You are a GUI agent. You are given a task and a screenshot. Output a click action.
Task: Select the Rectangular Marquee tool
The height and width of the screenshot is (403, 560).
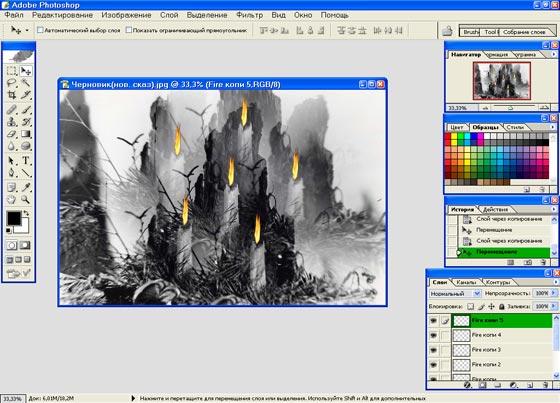point(11,71)
